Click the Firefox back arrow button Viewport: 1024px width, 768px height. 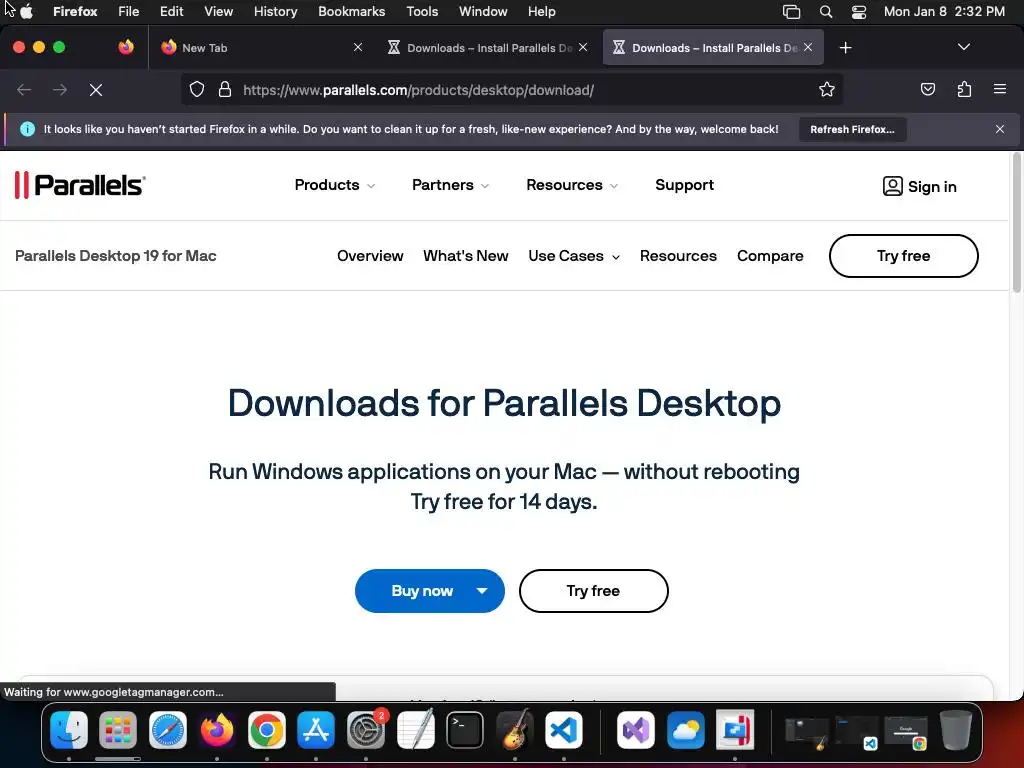click(24, 90)
